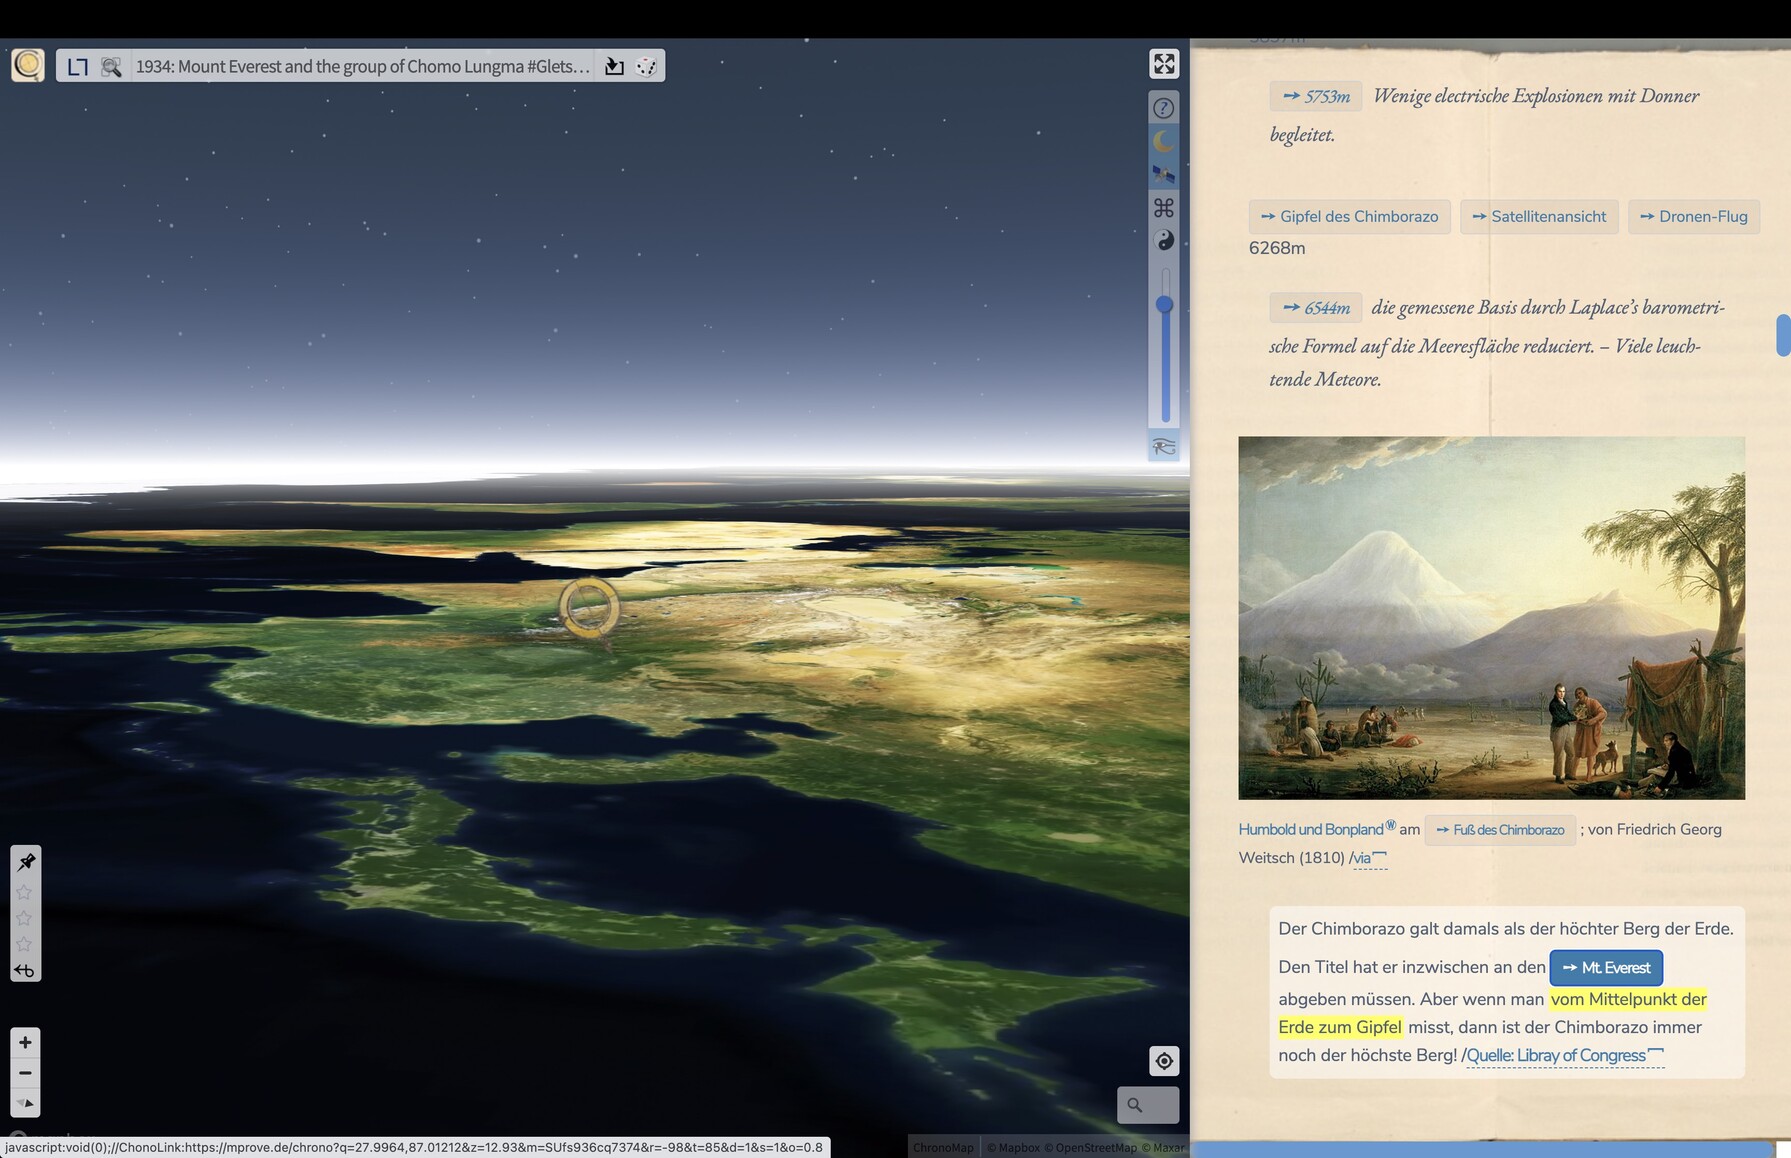Click the ChronoMap globe logo icon
Screen dimensions: 1791x1158
[x=28, y=65]
